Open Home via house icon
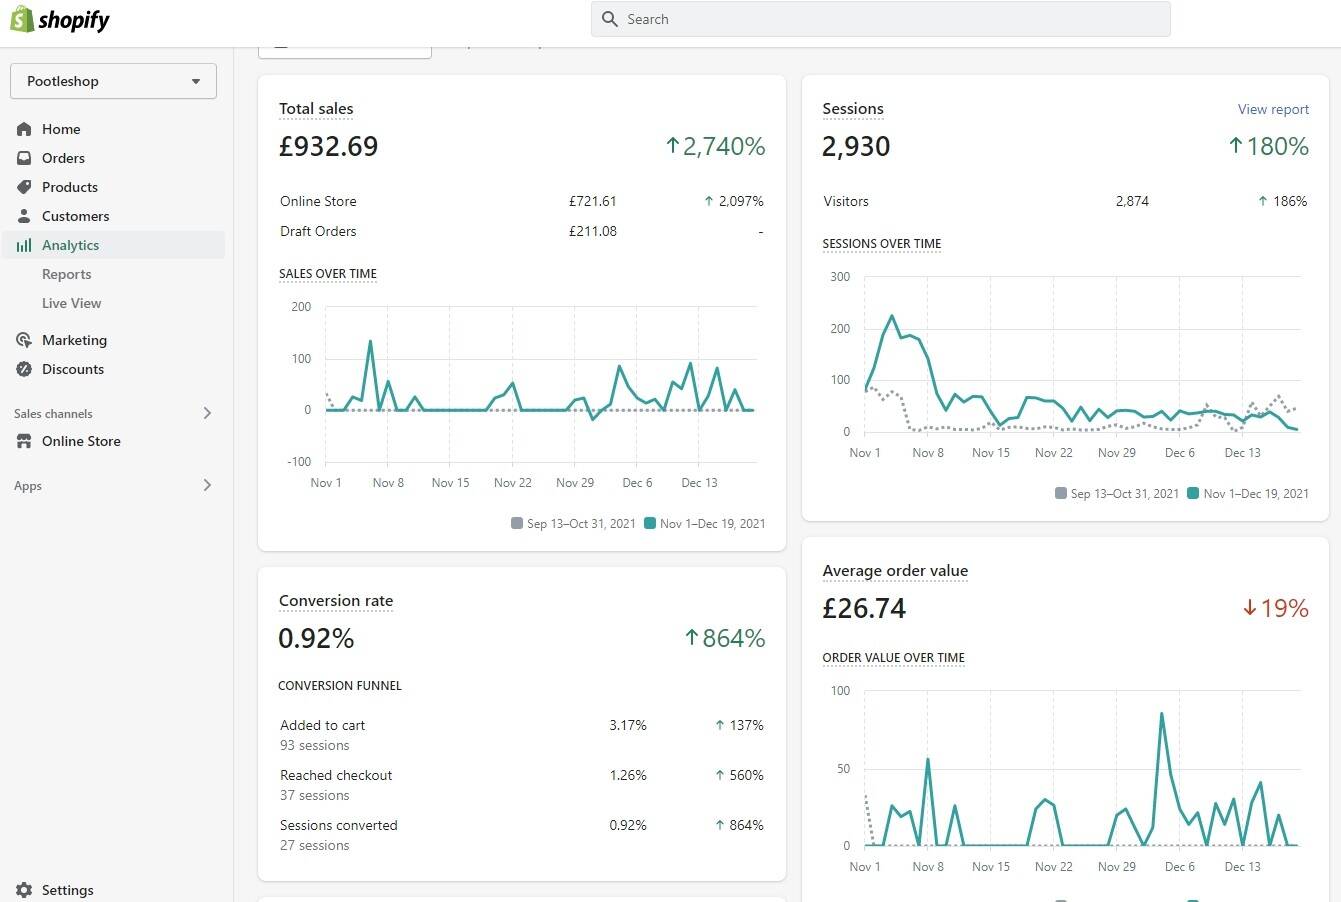This screenshot has height=902, width=1341. [x=24, y=129]
